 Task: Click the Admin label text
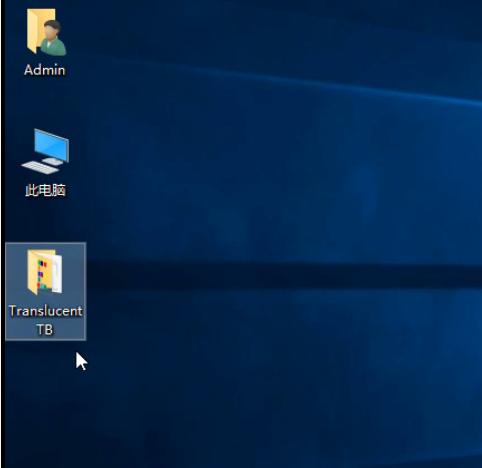[45, 70]
